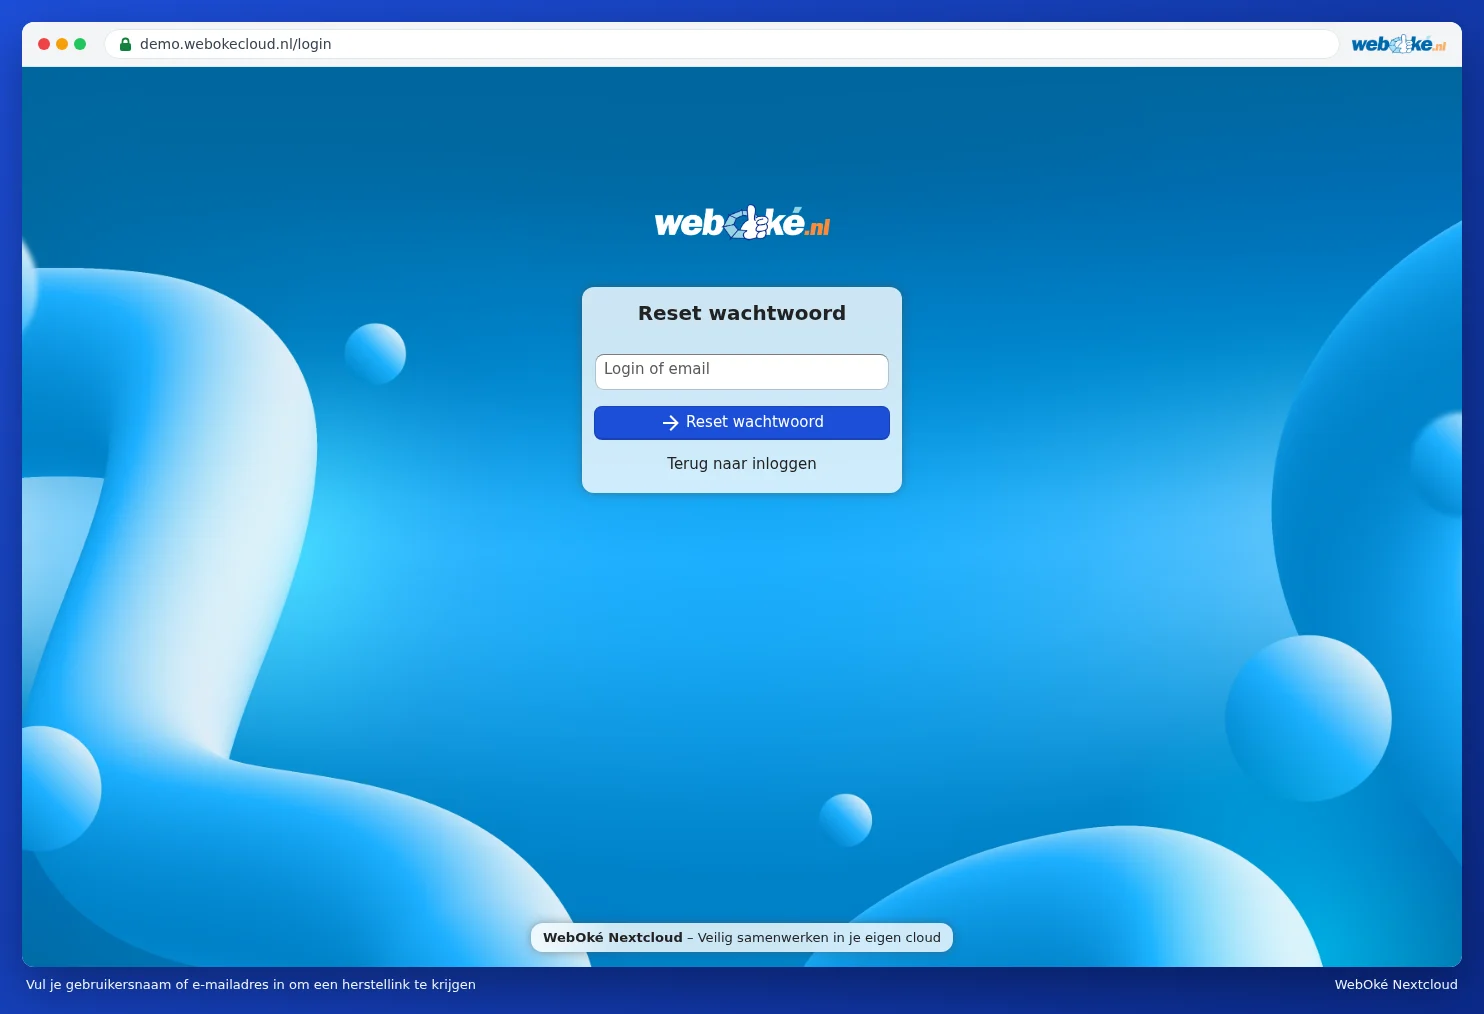Click the green maximize window dot
The height and width of the screenshot is (1014, 1484).
[80, 44]
